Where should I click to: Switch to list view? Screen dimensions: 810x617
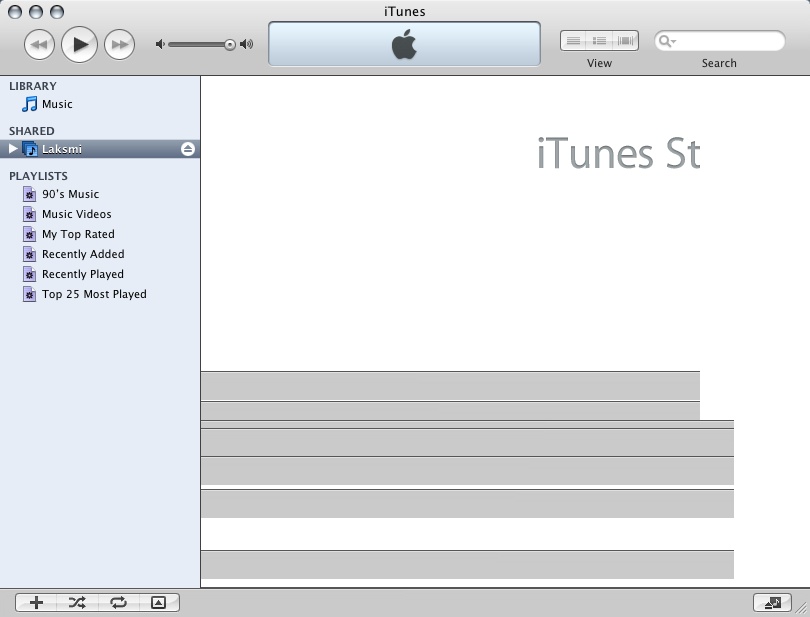tap(573, 41)
